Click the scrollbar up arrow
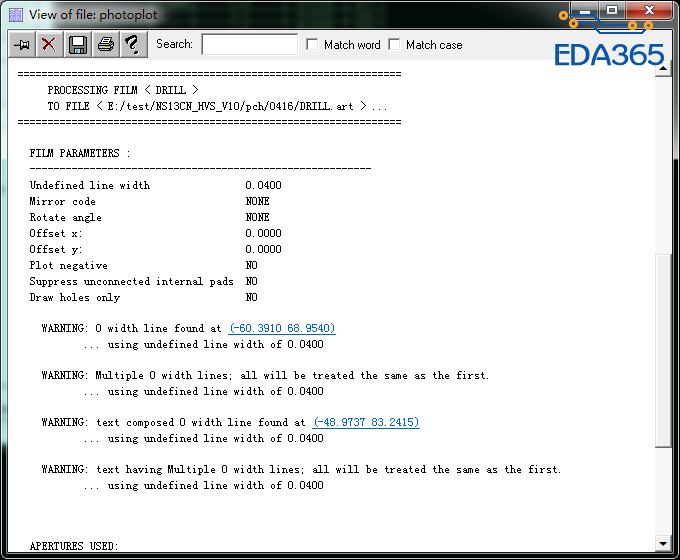680x560 pixels. (x=663, y=69)
